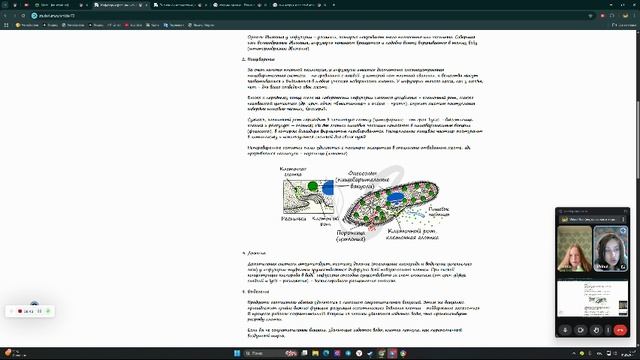Open the apps grid in bookmarks bar
This screenshot has height=360, width=640.
coord(6,25)
